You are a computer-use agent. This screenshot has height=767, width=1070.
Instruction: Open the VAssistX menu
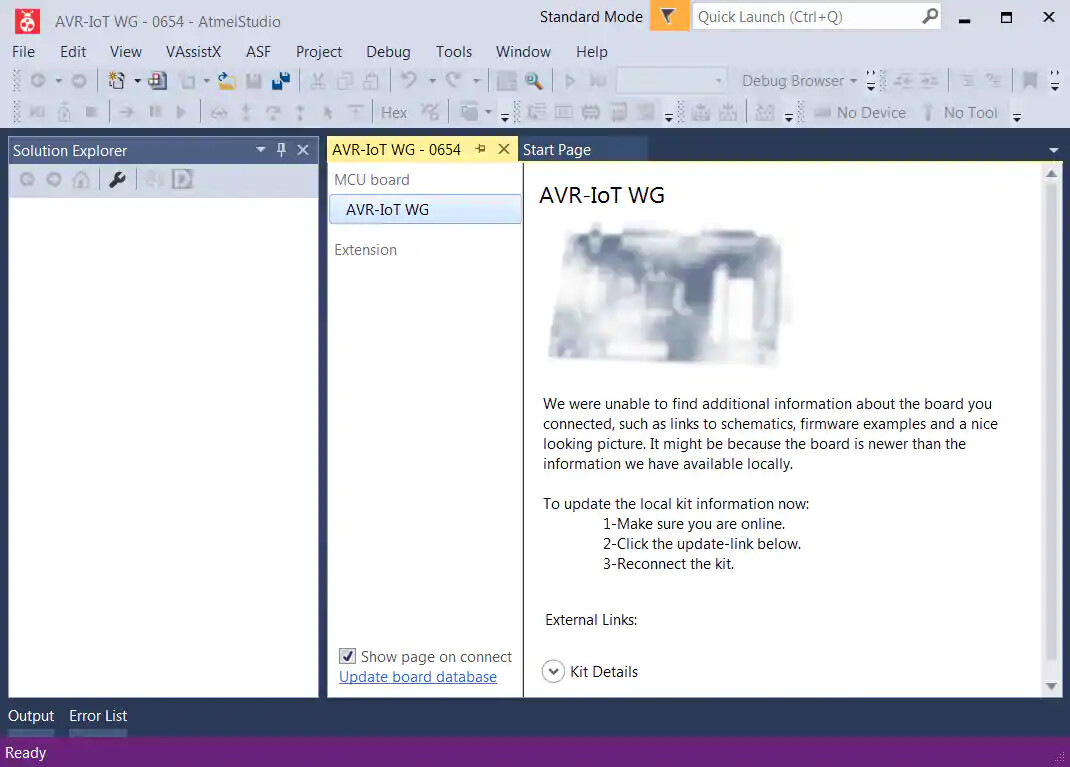(193, 52)
